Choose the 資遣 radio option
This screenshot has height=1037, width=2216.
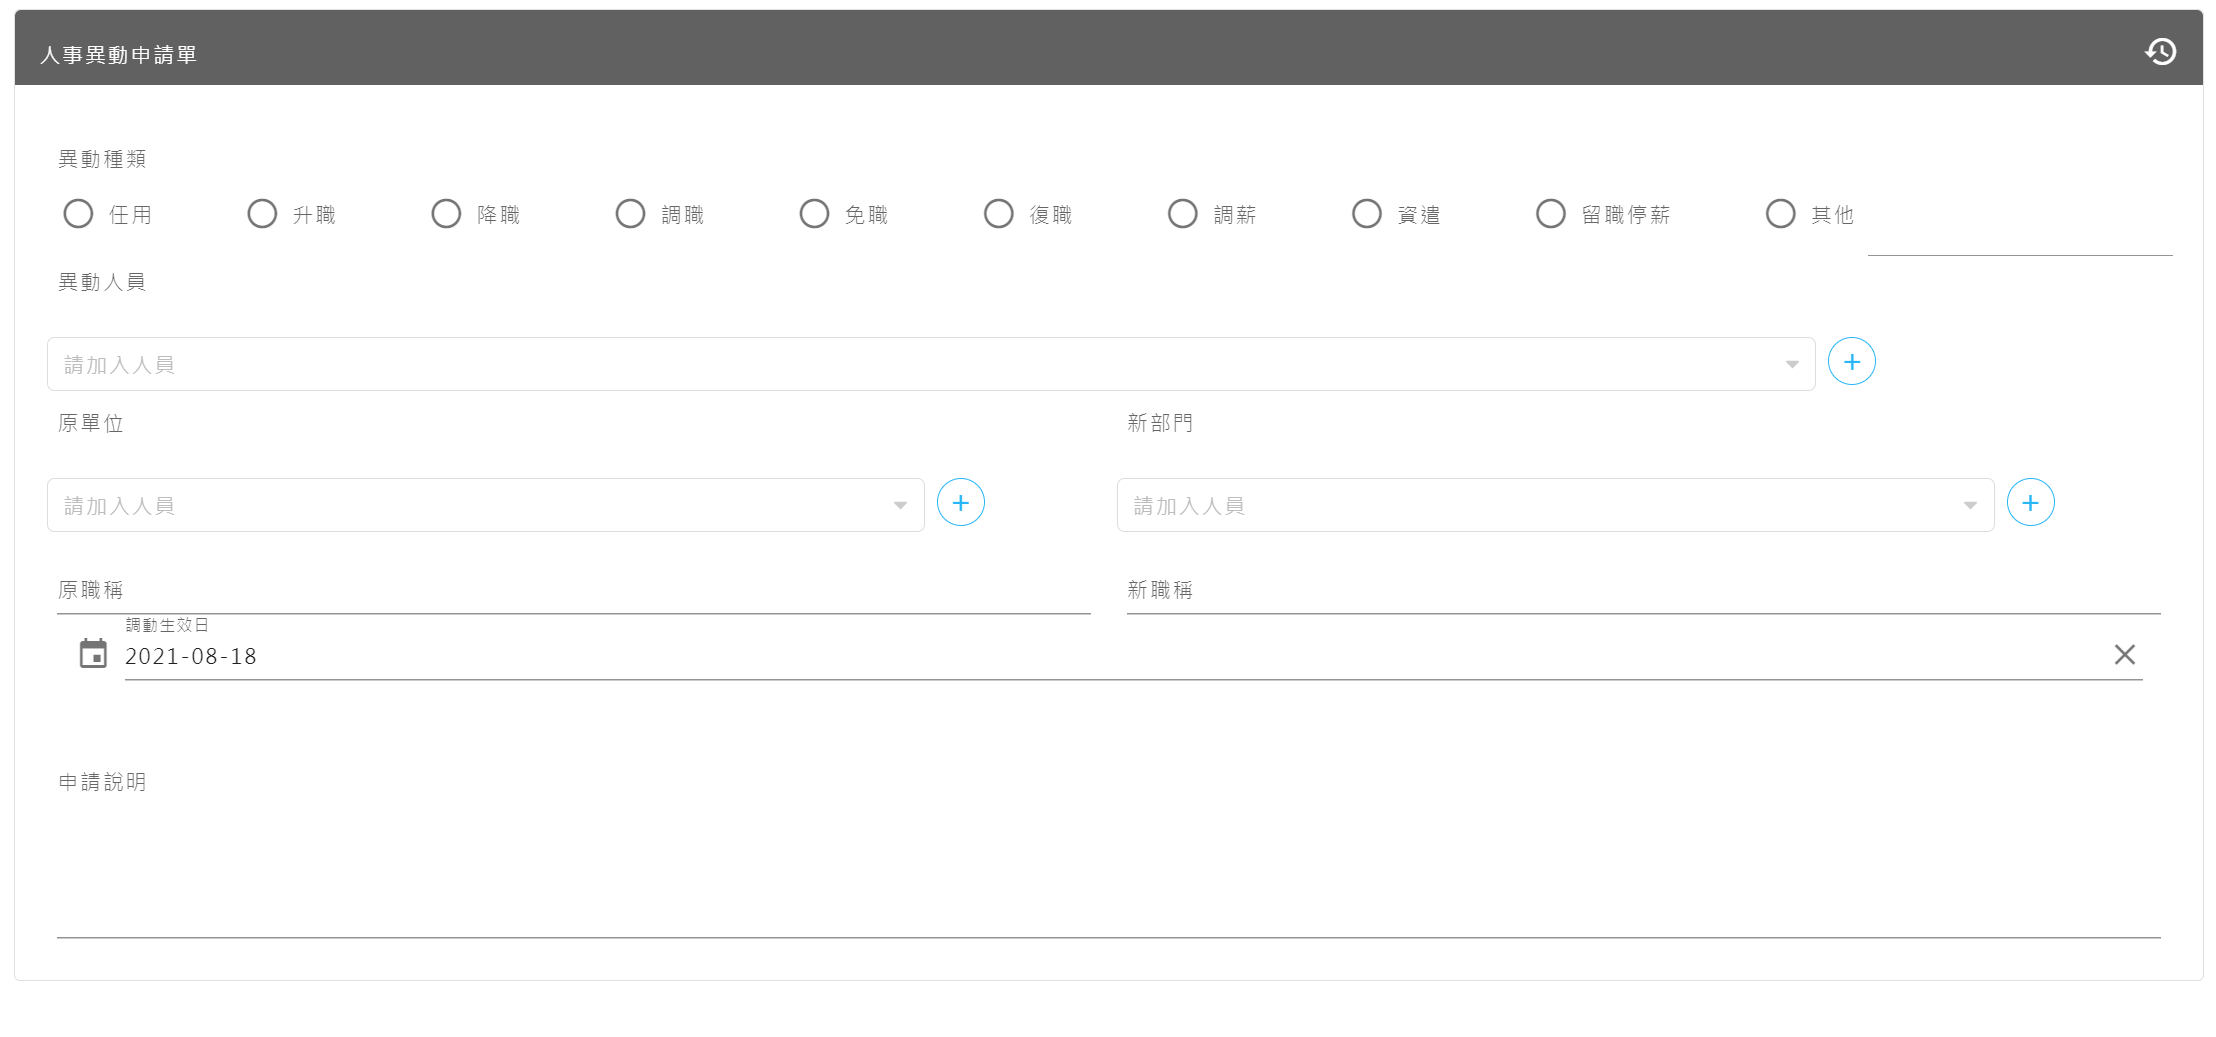1366,214
